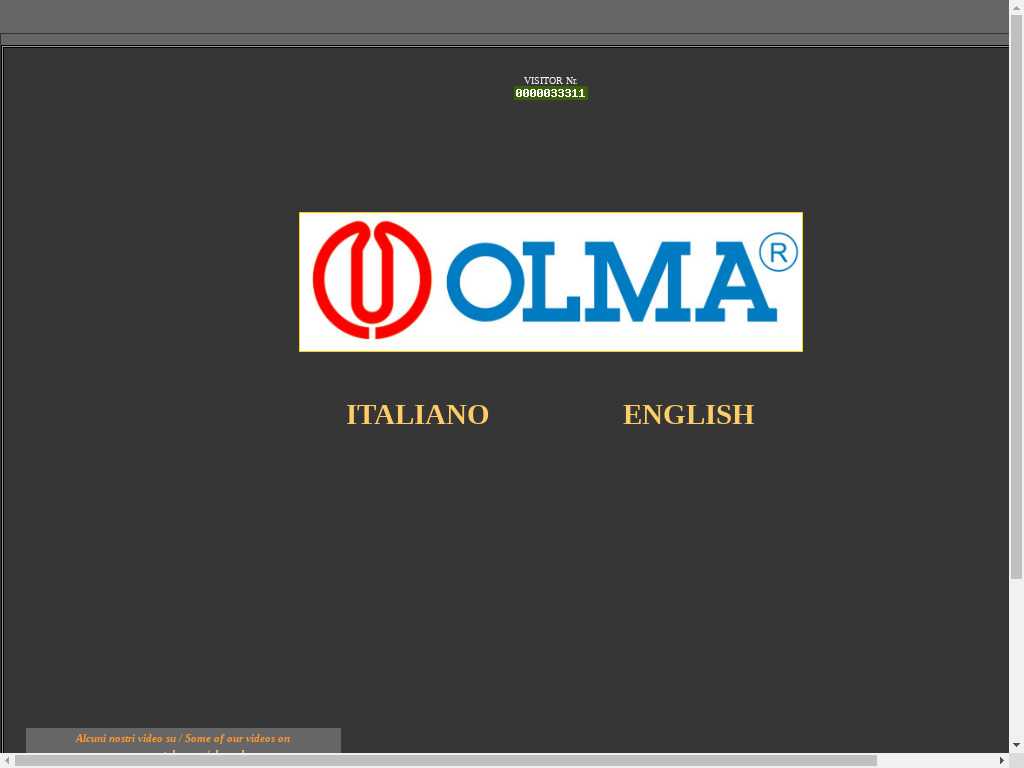Open the ENGLISH language version
The width and height of the screenshot is (1024, 768).
tap(688, 414)
